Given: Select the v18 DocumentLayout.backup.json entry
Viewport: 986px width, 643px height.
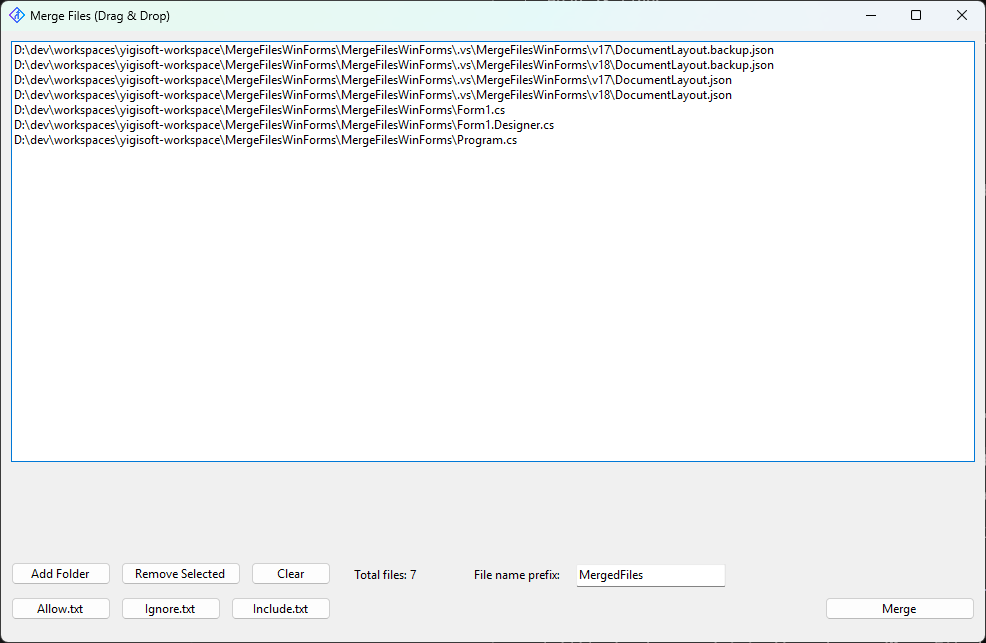Looking at the screenshot, I should [393, 64].
